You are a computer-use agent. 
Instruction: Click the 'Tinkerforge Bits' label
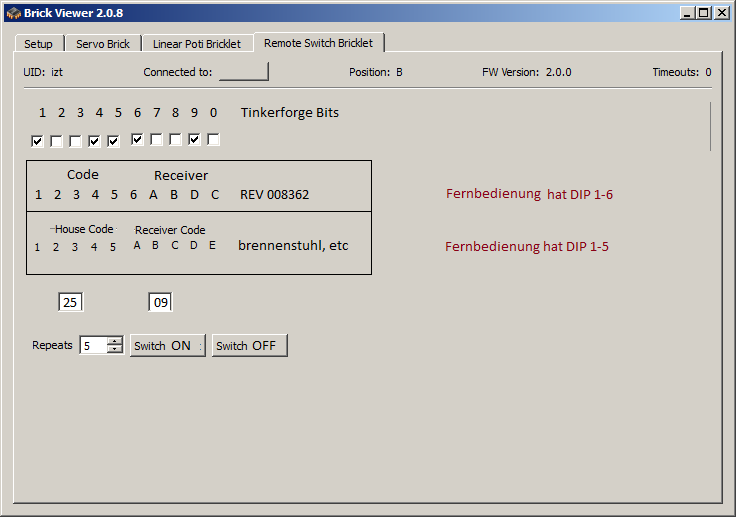(290, 113)
